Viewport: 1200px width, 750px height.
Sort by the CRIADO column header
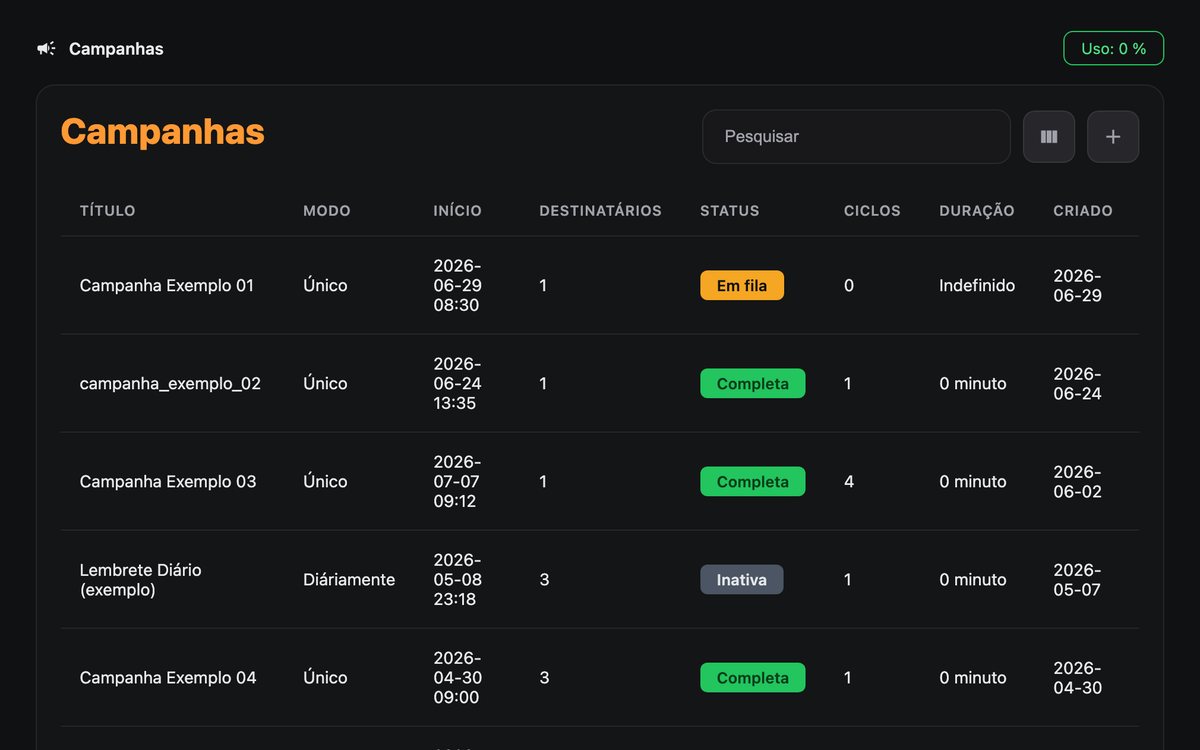point(1083,211)
